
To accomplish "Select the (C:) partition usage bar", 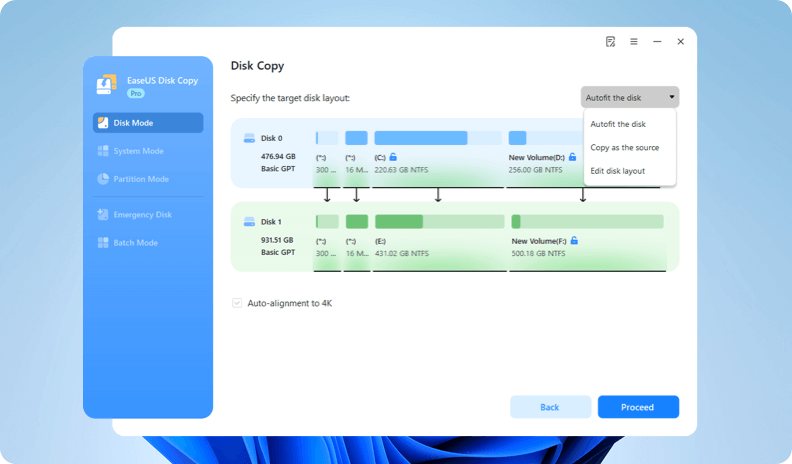I will click(x=438, y=138).
